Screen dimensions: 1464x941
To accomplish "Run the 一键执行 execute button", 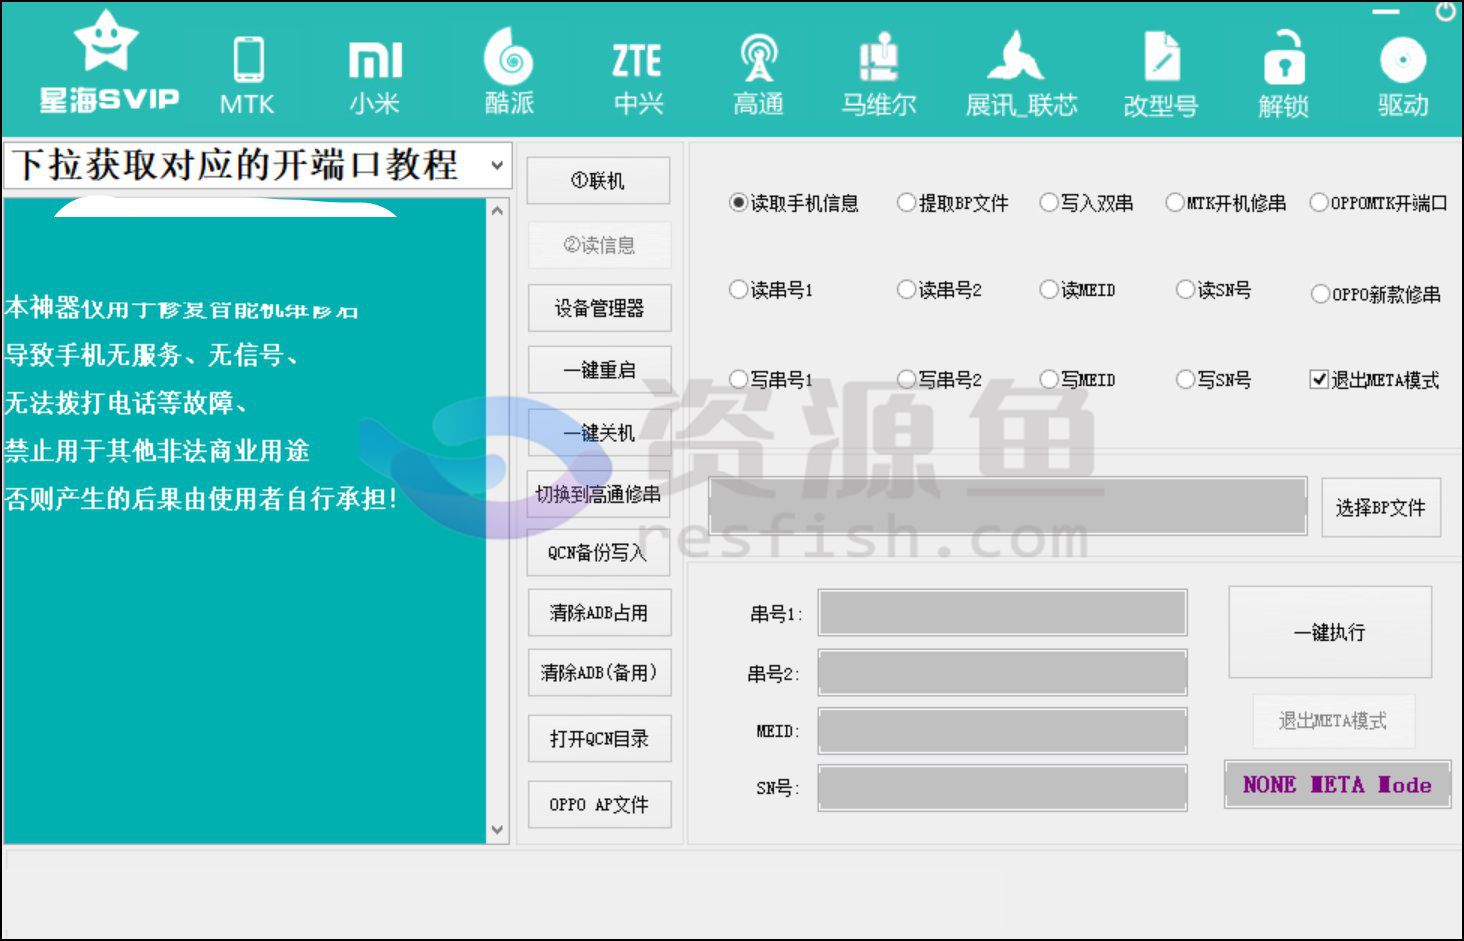I will [x=1330, y=632].
